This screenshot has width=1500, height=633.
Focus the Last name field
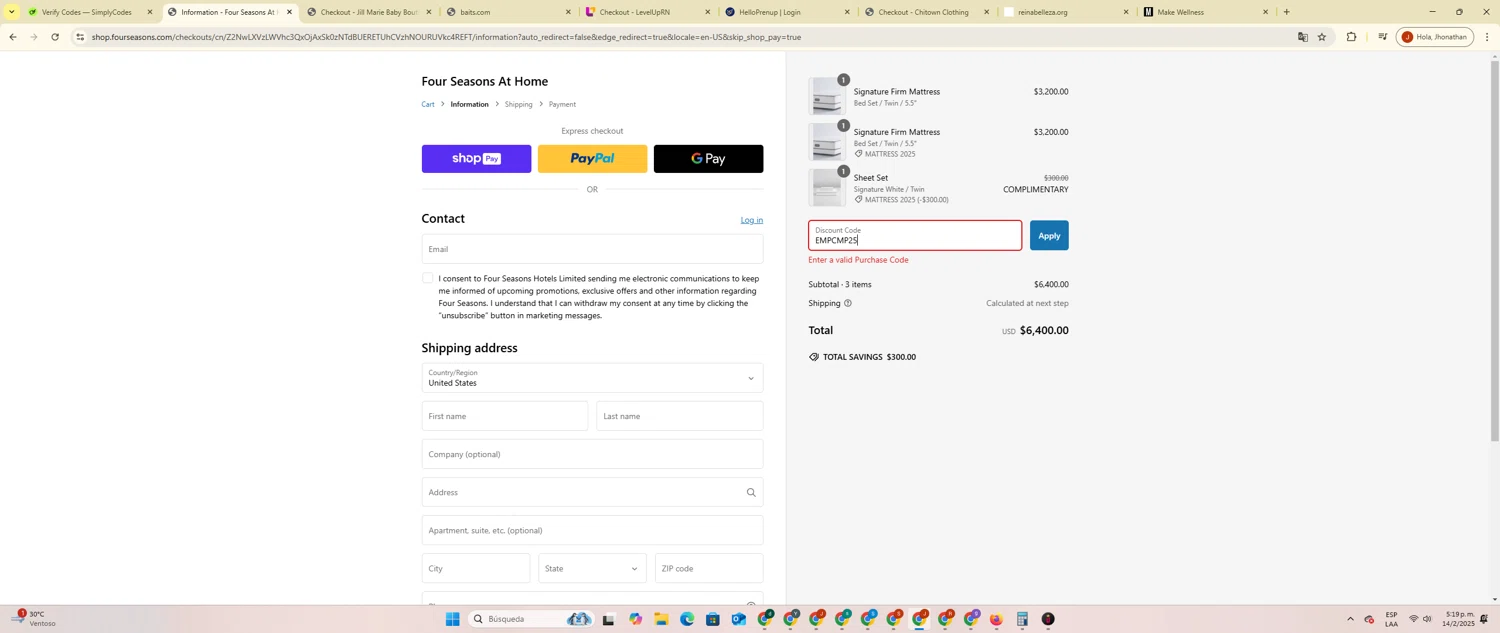tap(680, 416)
